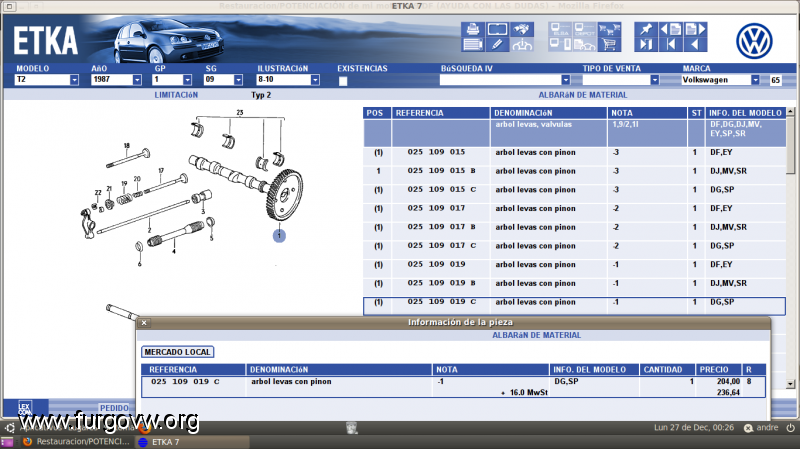Toggle the EXISTENCIAS checkbox
800x449 pixels.
pos(343,81)
